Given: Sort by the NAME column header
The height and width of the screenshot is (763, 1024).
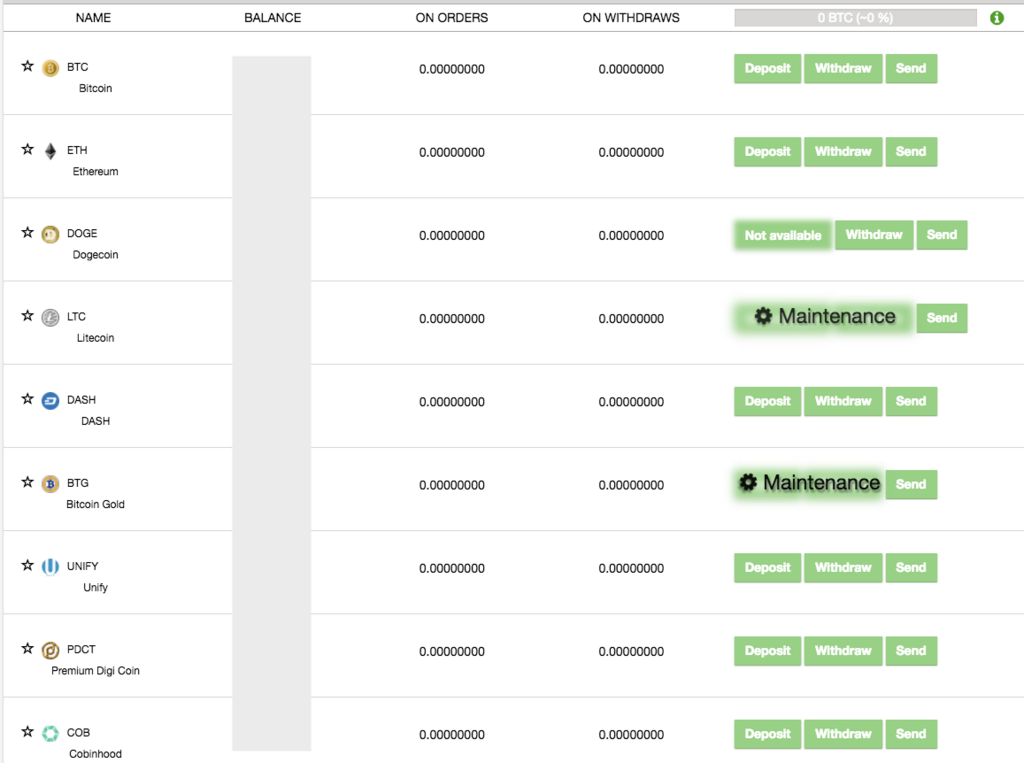Looking at the screenshot, I should tap(93, 18).
